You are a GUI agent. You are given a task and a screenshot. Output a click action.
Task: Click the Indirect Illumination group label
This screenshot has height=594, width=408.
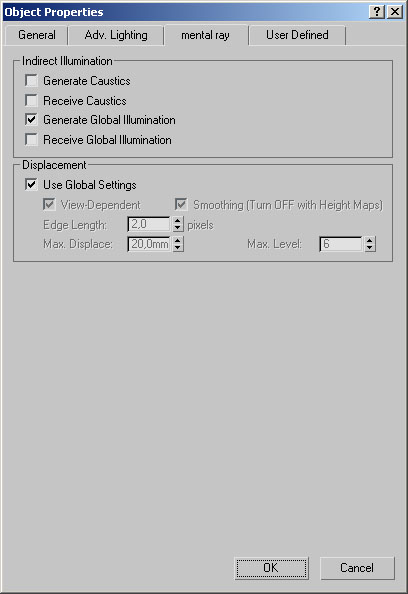tap(67, 61)
